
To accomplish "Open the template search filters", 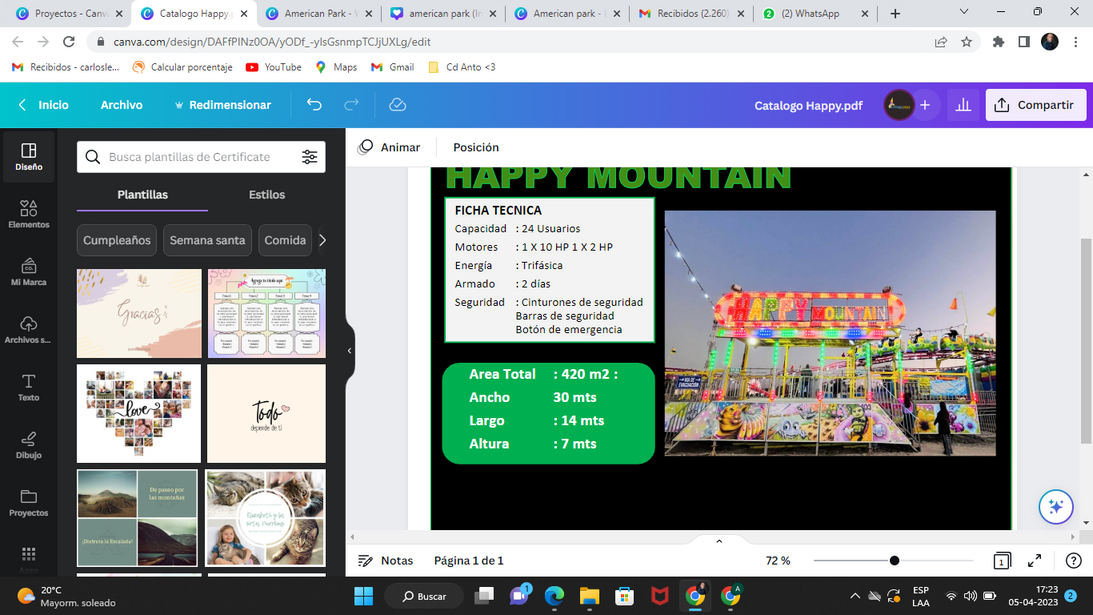I will pyautogui.click(x=309, y=157).
